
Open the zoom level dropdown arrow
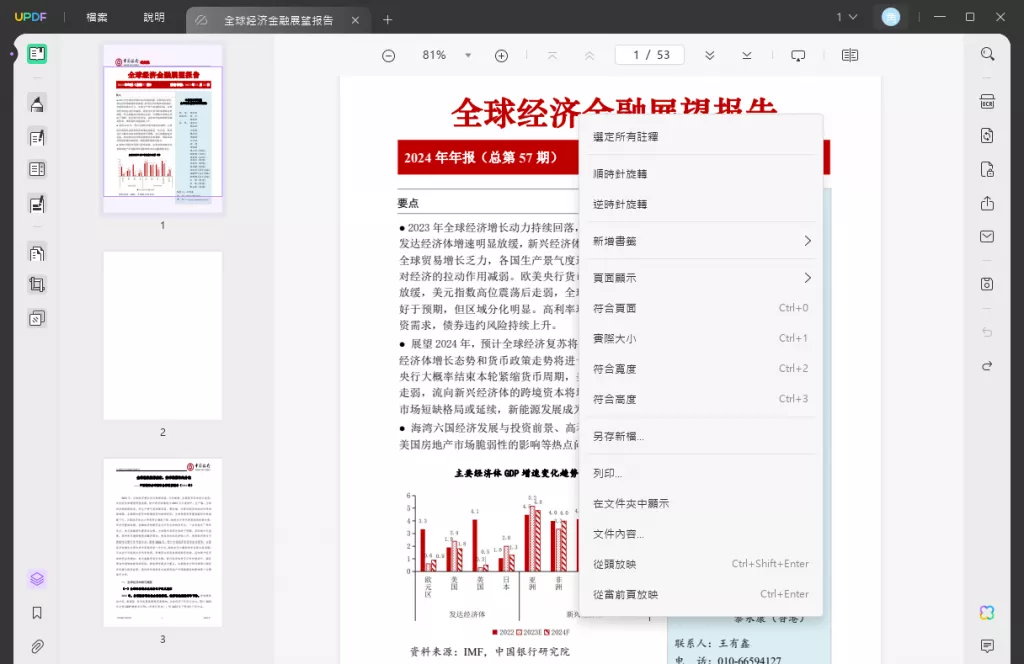[468, 55]
